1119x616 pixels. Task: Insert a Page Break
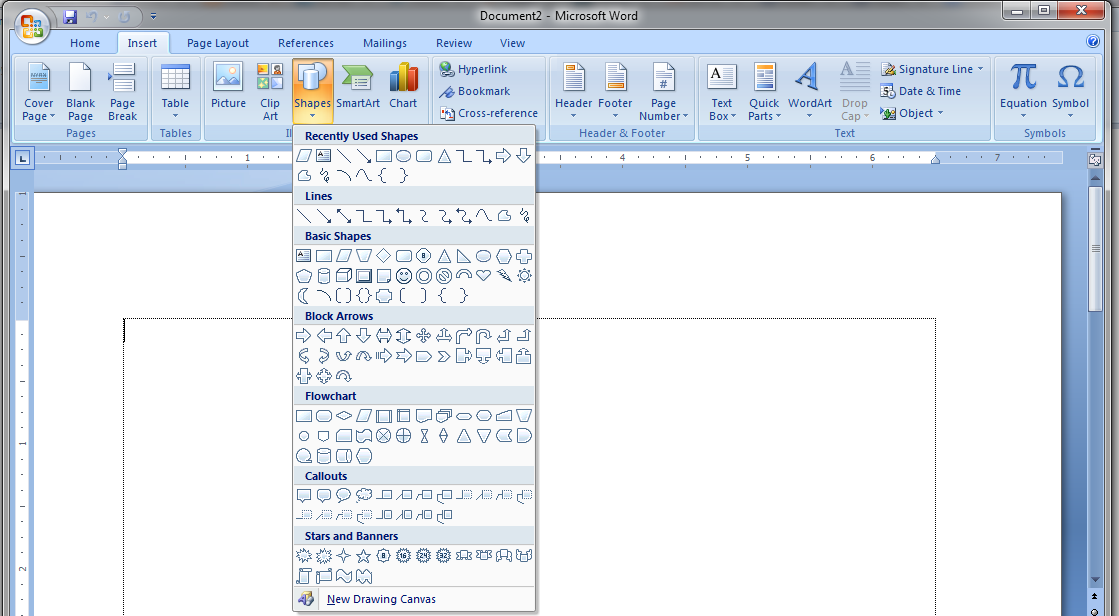[x=123, y=94]
